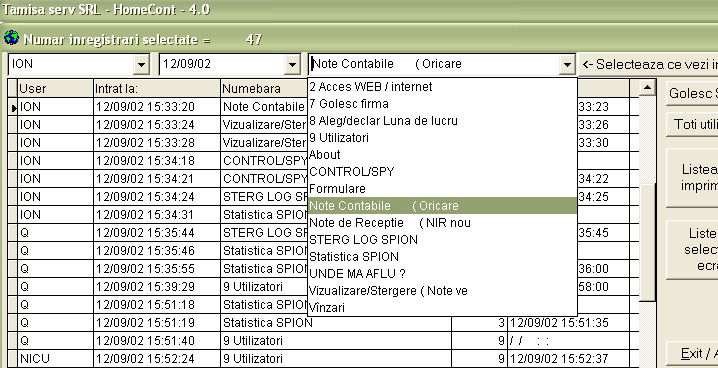The height and width of the screenshot is (368, 718).
Task: Click cell '12/09/02 15:33:20'
Action: point(157,107)
